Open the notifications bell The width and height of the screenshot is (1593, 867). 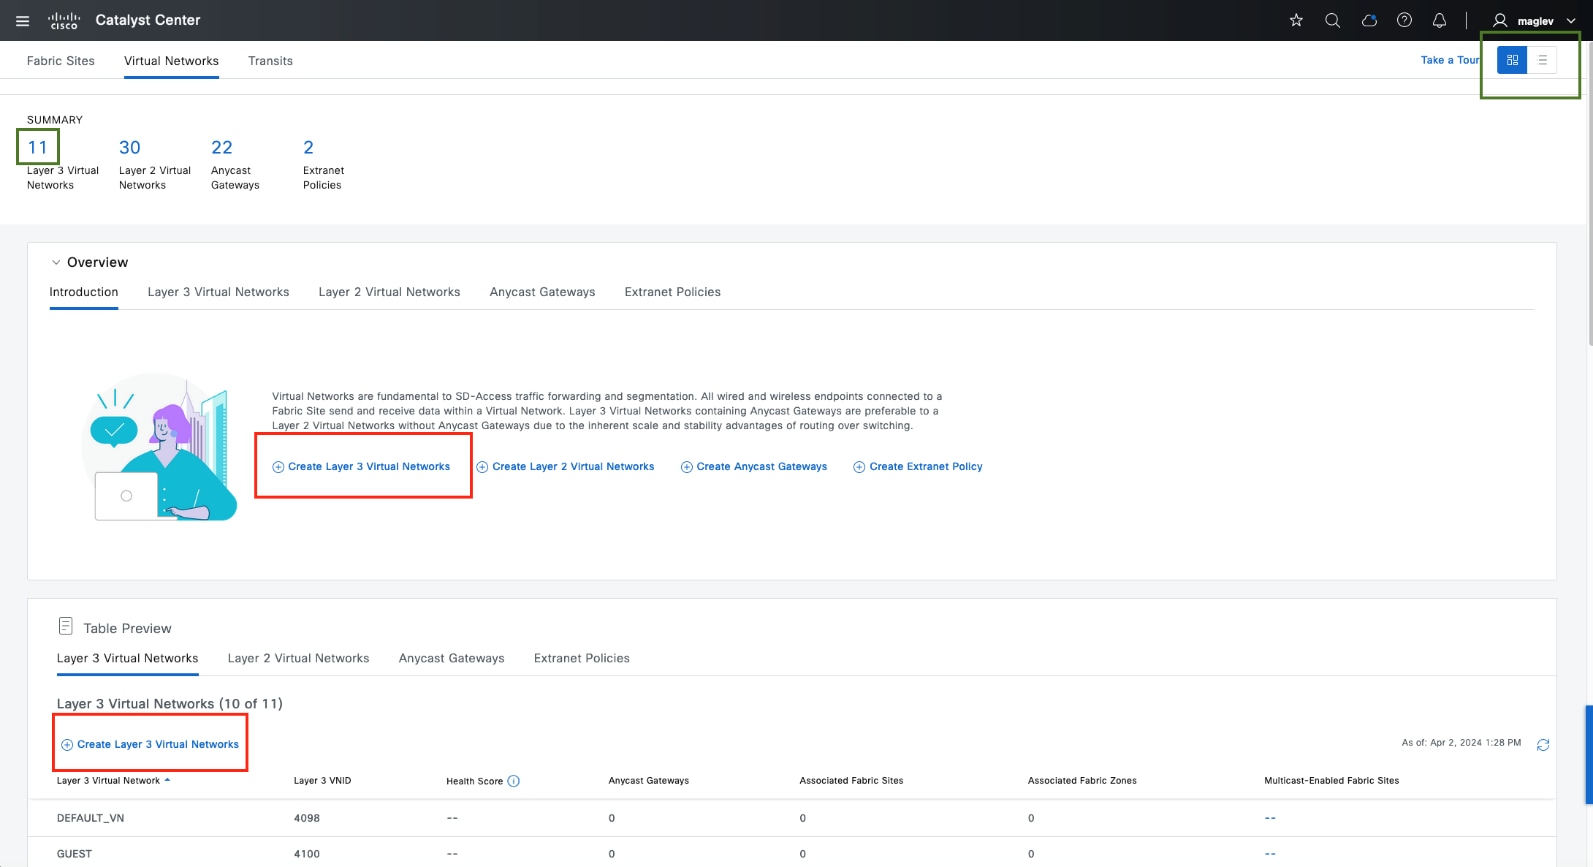point(1439,20)
